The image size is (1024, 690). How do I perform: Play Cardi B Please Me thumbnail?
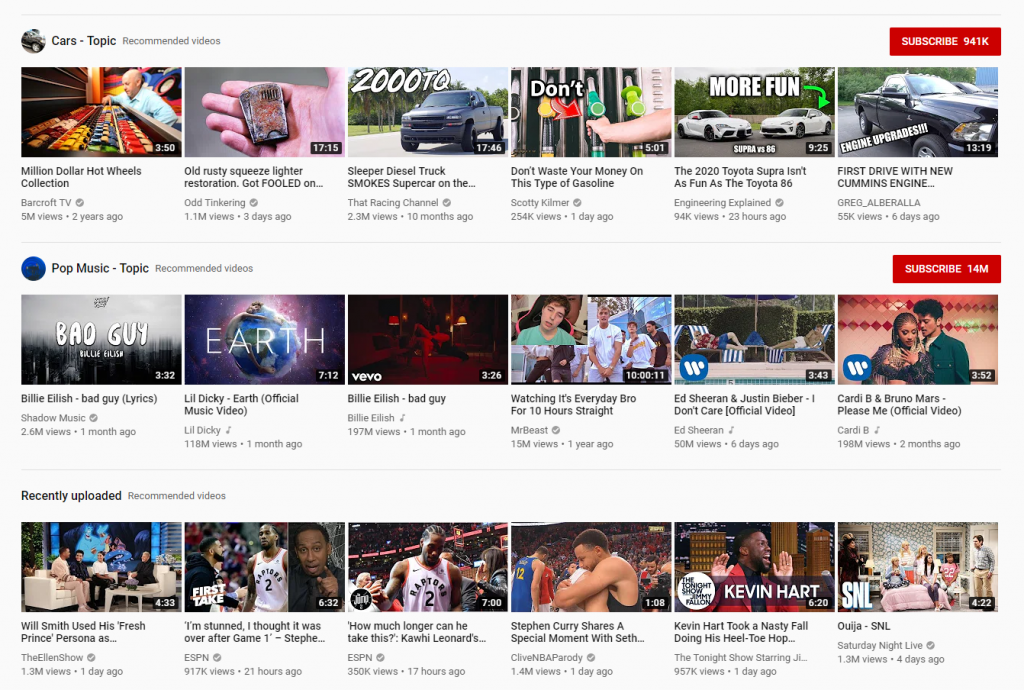coord(918,339)
